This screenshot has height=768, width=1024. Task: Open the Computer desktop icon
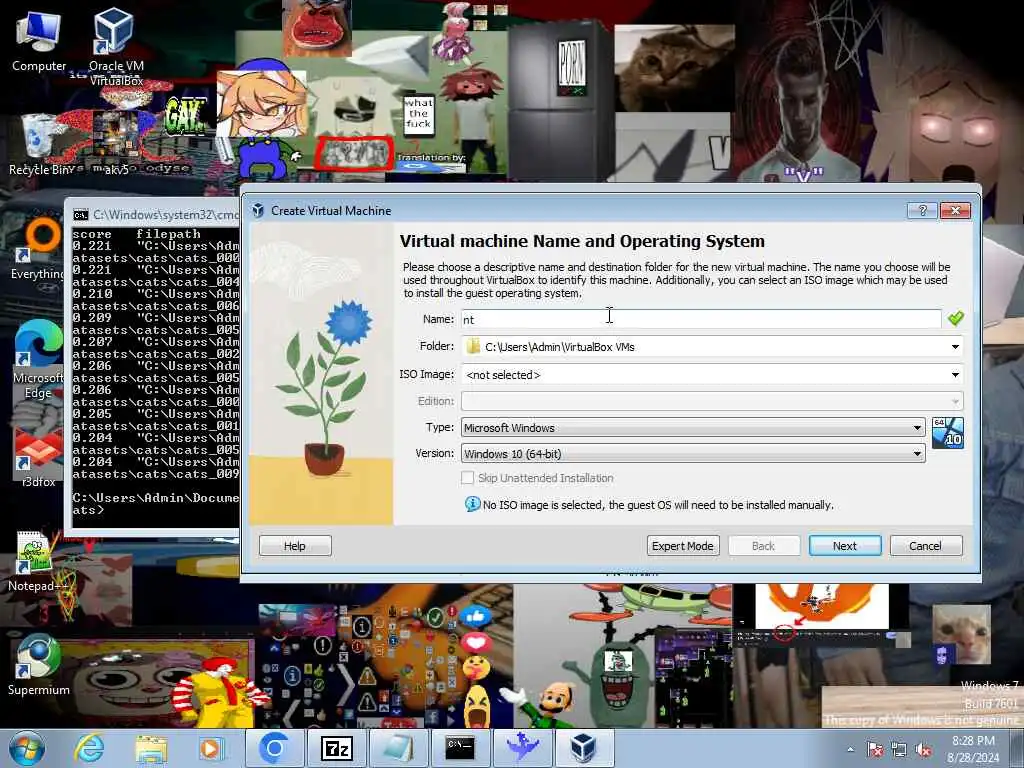tap(39, 40)
